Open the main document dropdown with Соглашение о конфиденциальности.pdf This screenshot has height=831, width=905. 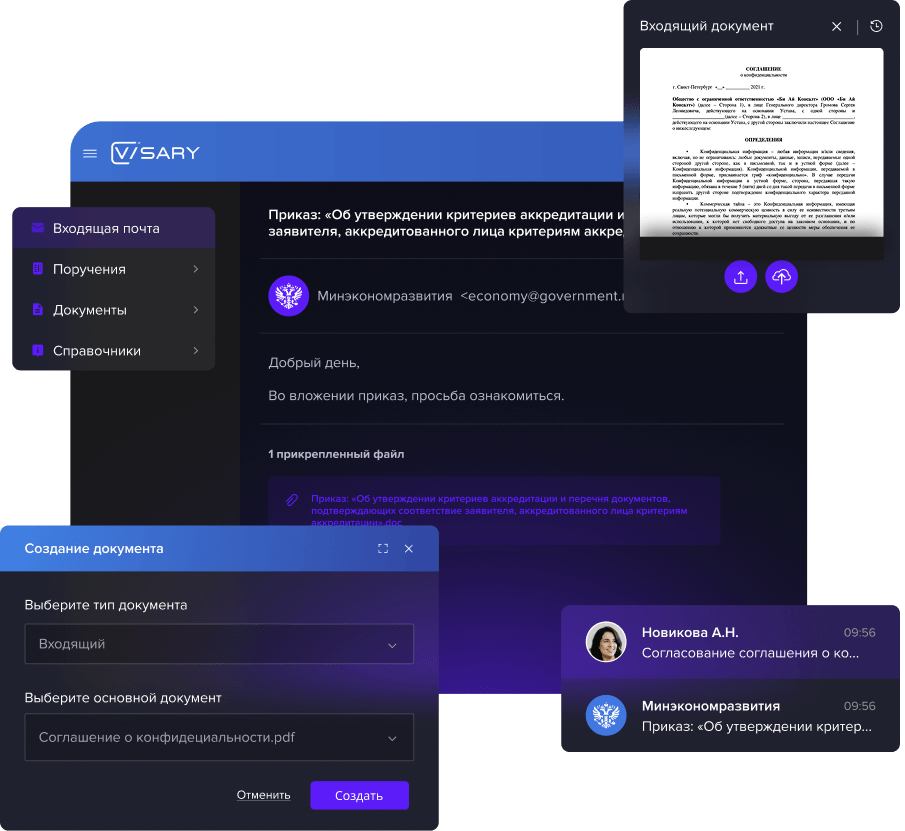(x=219, y=738)
